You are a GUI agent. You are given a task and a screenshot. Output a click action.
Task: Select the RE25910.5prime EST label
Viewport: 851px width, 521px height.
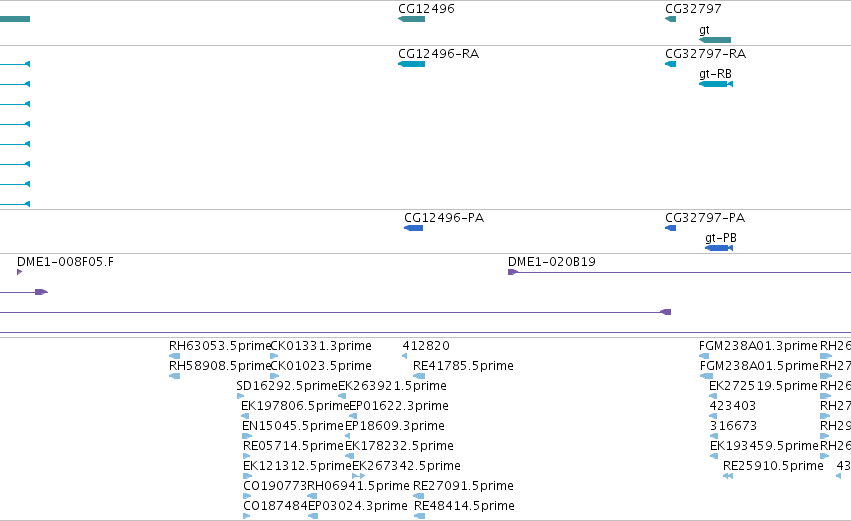[x=773, y=466]
